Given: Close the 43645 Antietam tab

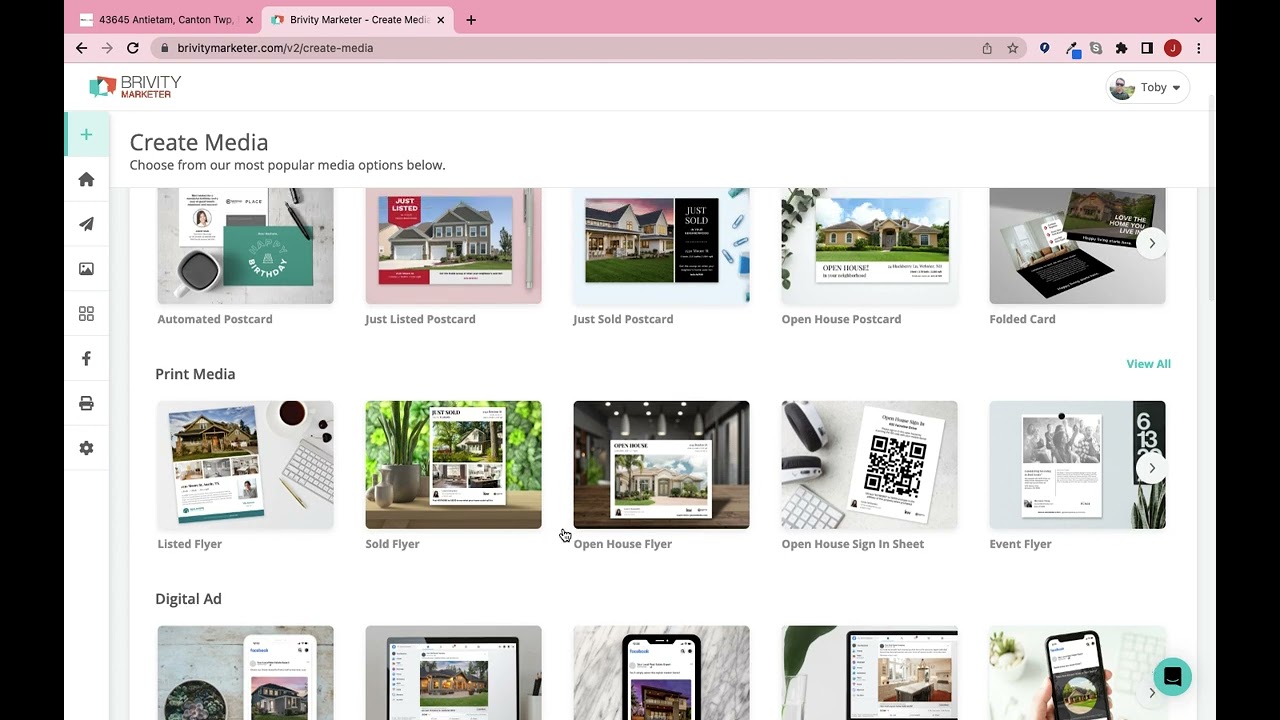Looking at the screenshot, I should pyautogui.click(x=249, y=20).
